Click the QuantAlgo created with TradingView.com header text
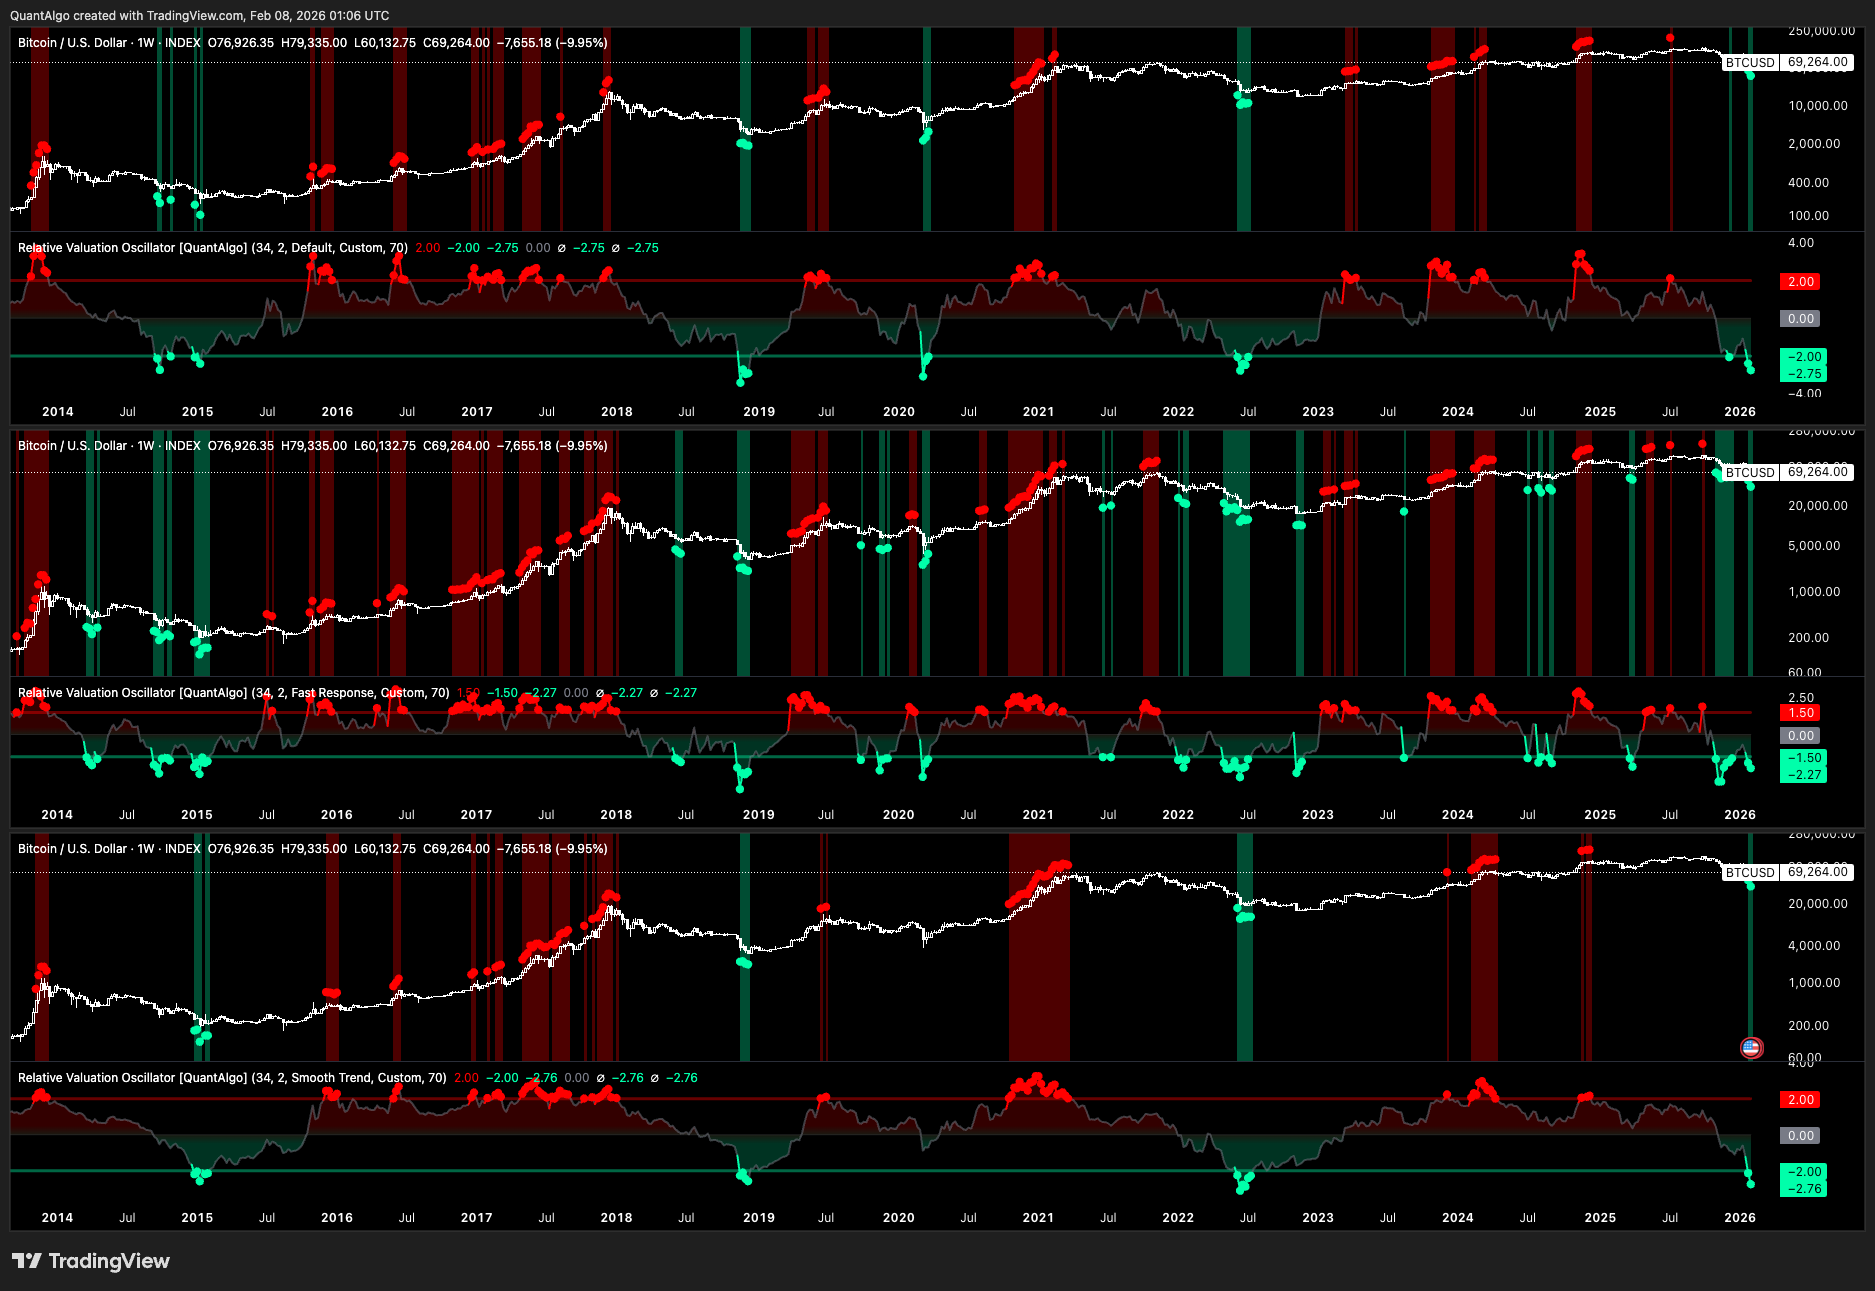 point(199,16)
